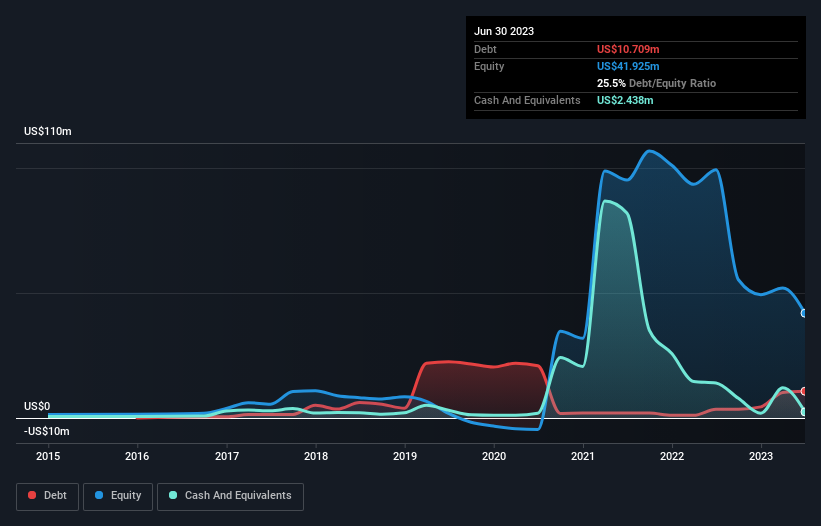Click the 2017 x-axis label
Viewport: 821px width, 526px height.
tap(227, 456)
